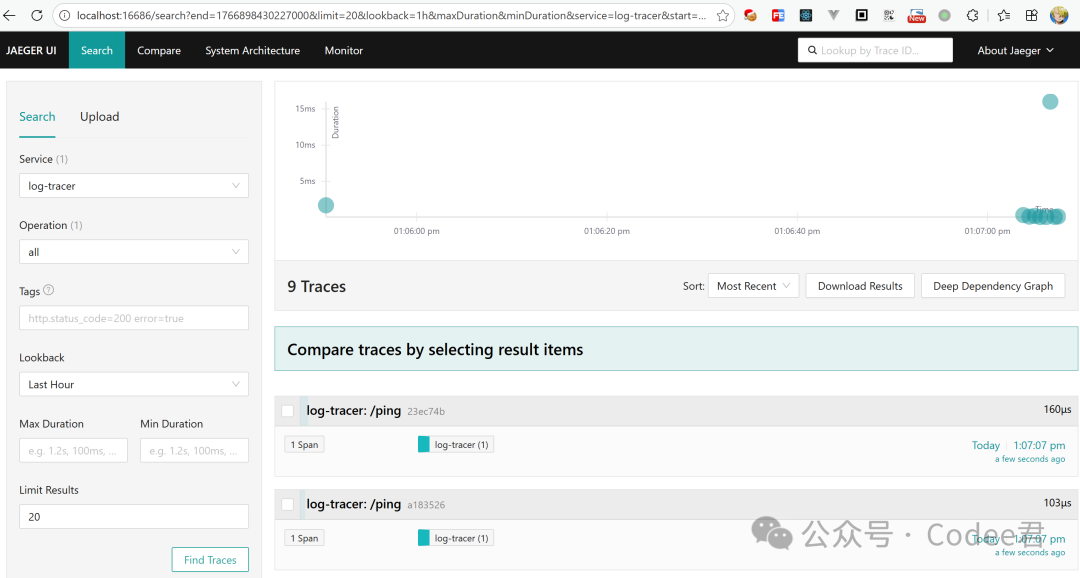1080x578 pixels.
Task: Open the Sort dropdown showing Most Recent
Action: coord(754,286)
